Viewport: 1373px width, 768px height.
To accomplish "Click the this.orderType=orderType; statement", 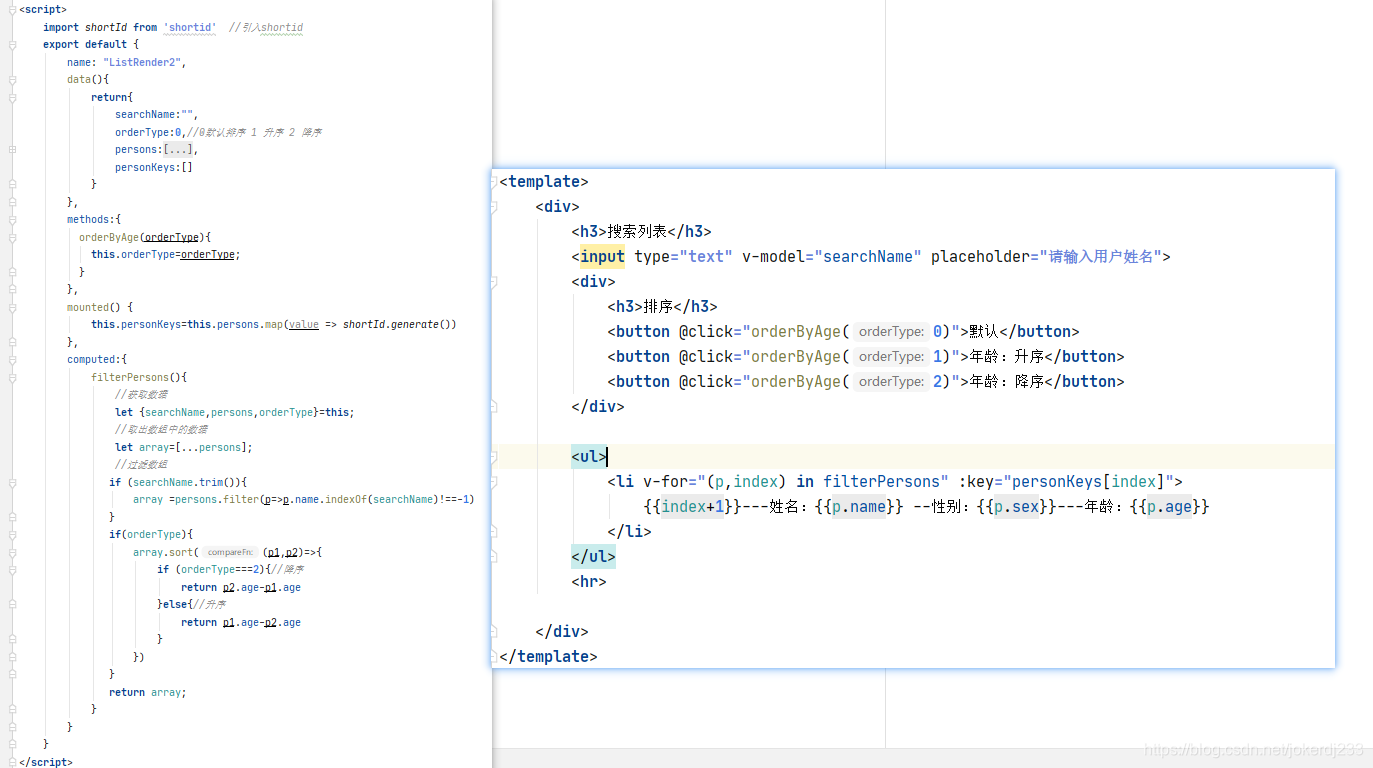I will (166, 255).
